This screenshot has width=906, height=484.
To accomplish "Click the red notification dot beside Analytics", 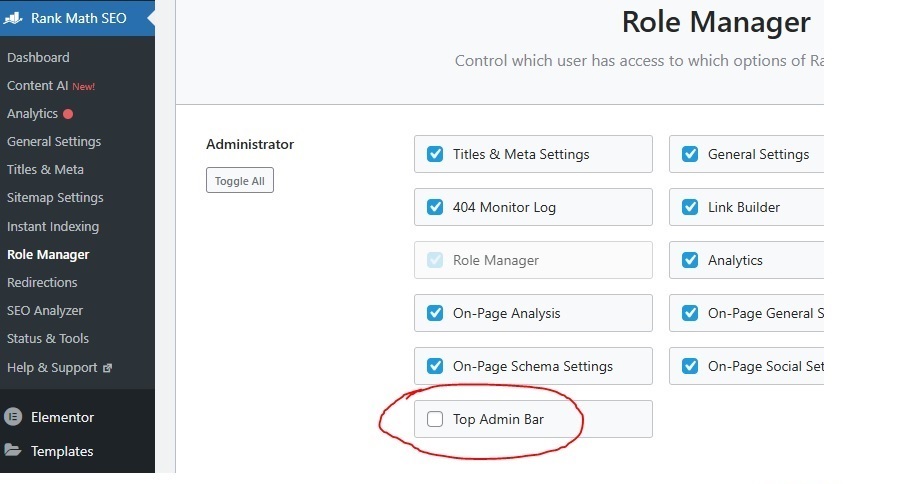I will click(x=68, y=114).
